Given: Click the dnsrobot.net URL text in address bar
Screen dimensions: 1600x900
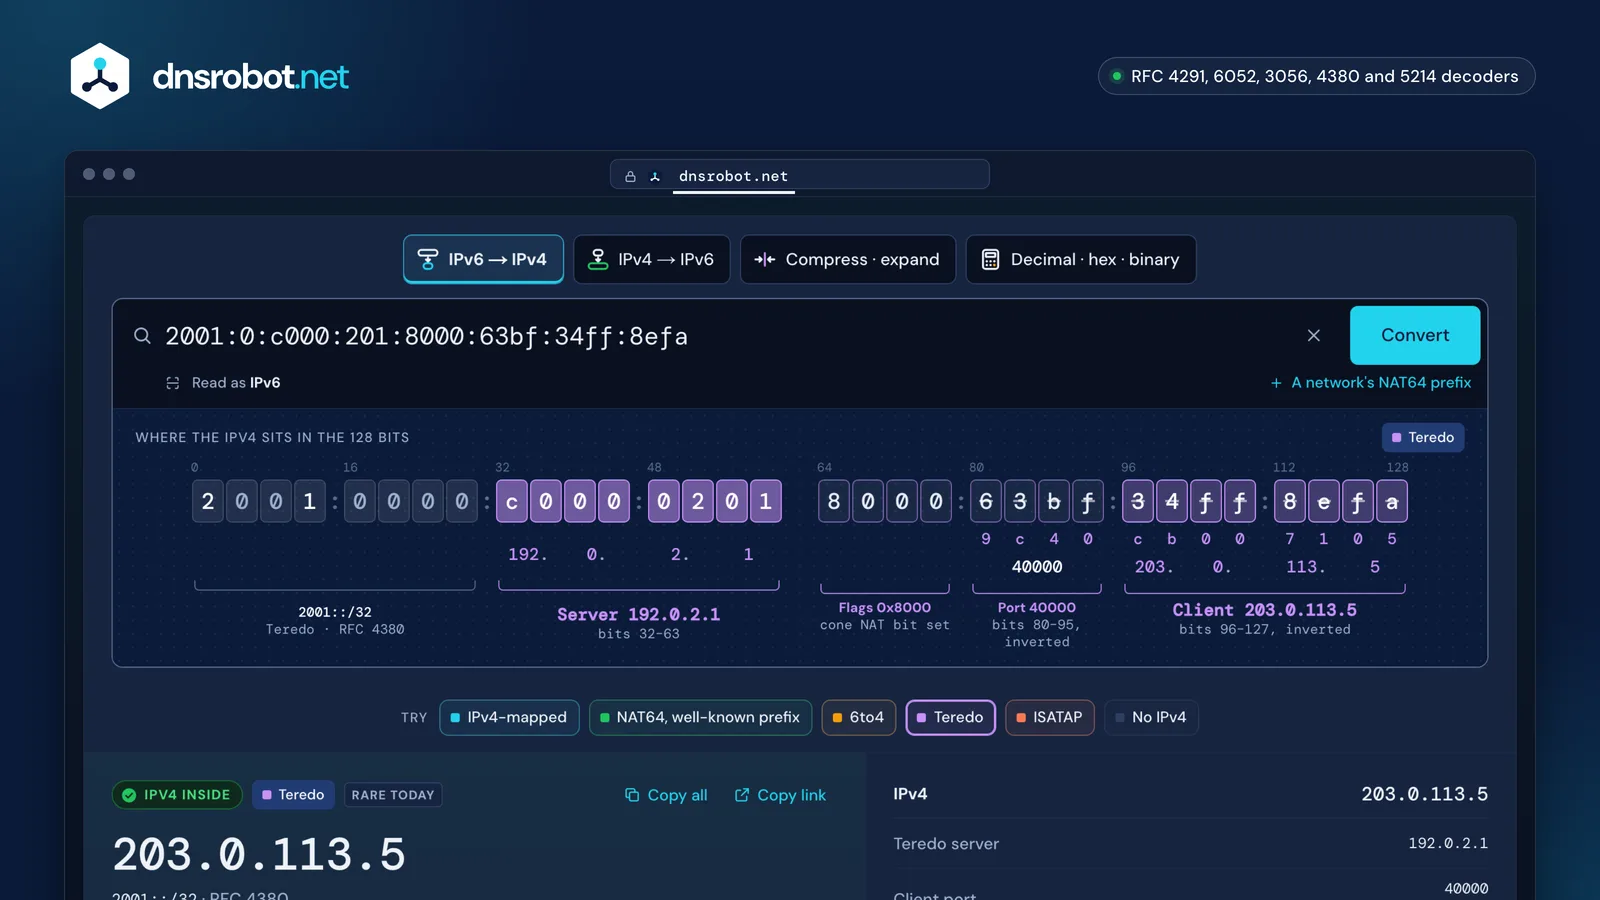Looking at the screenshot, I should [x=733, y=176].
